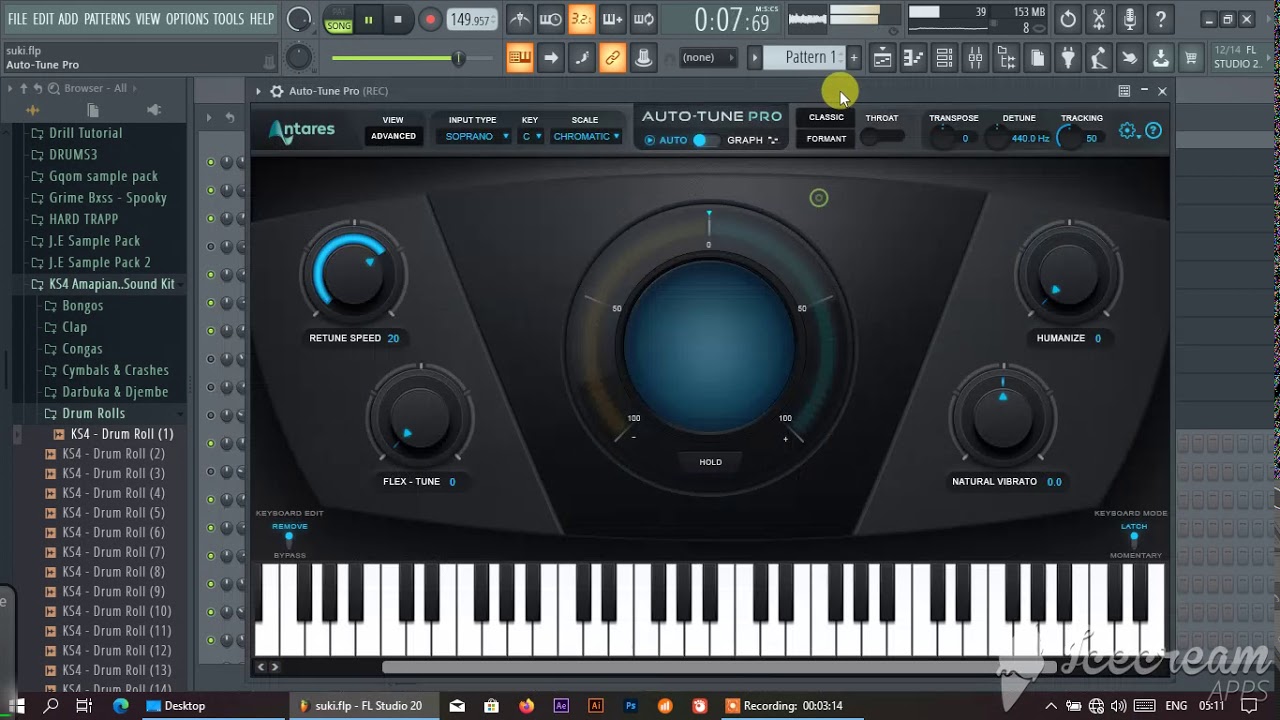
Task: Open the Key C dropdown
Action: (x=531, y=137)
